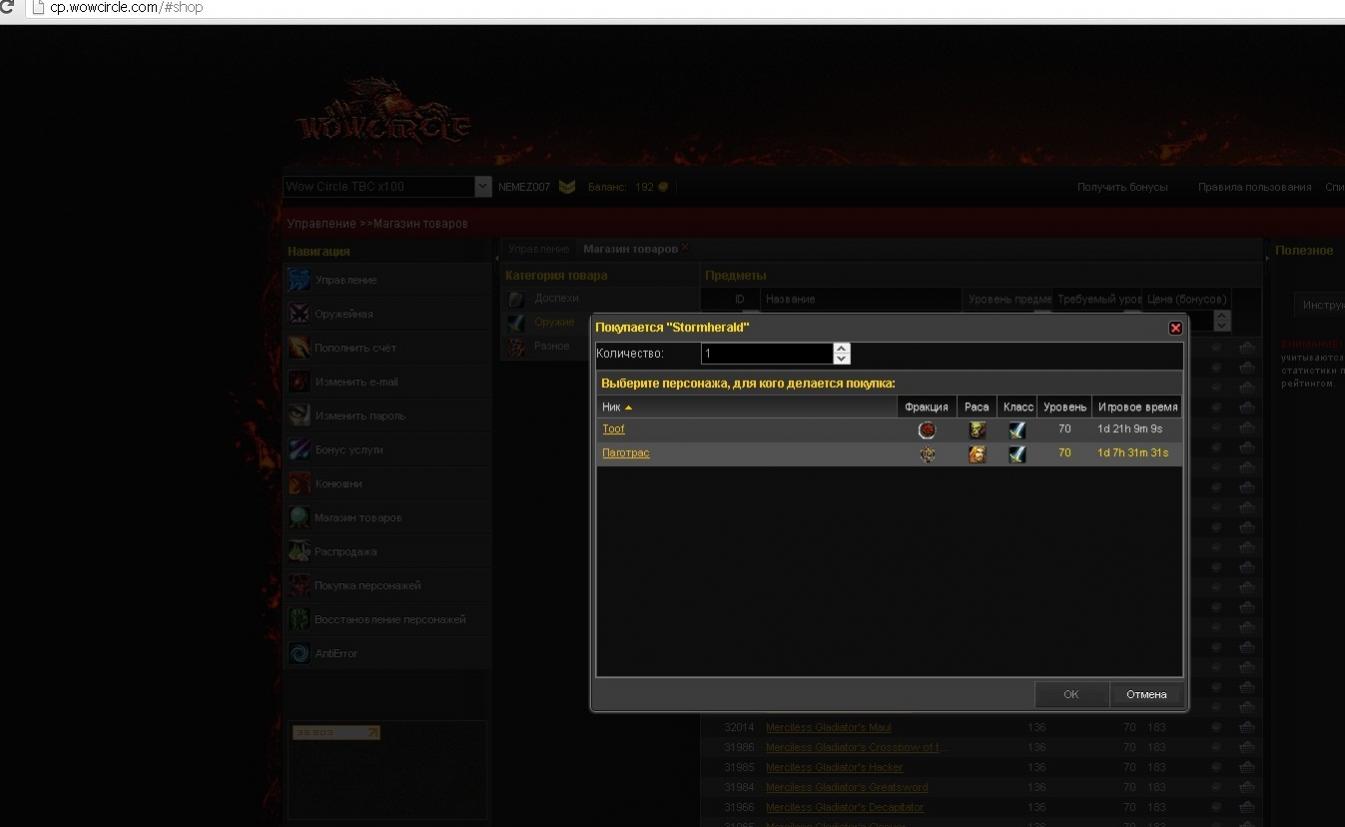This screenshot has width=1345, height=827.
Task: Select character Паготрас link
Action: 625,454
